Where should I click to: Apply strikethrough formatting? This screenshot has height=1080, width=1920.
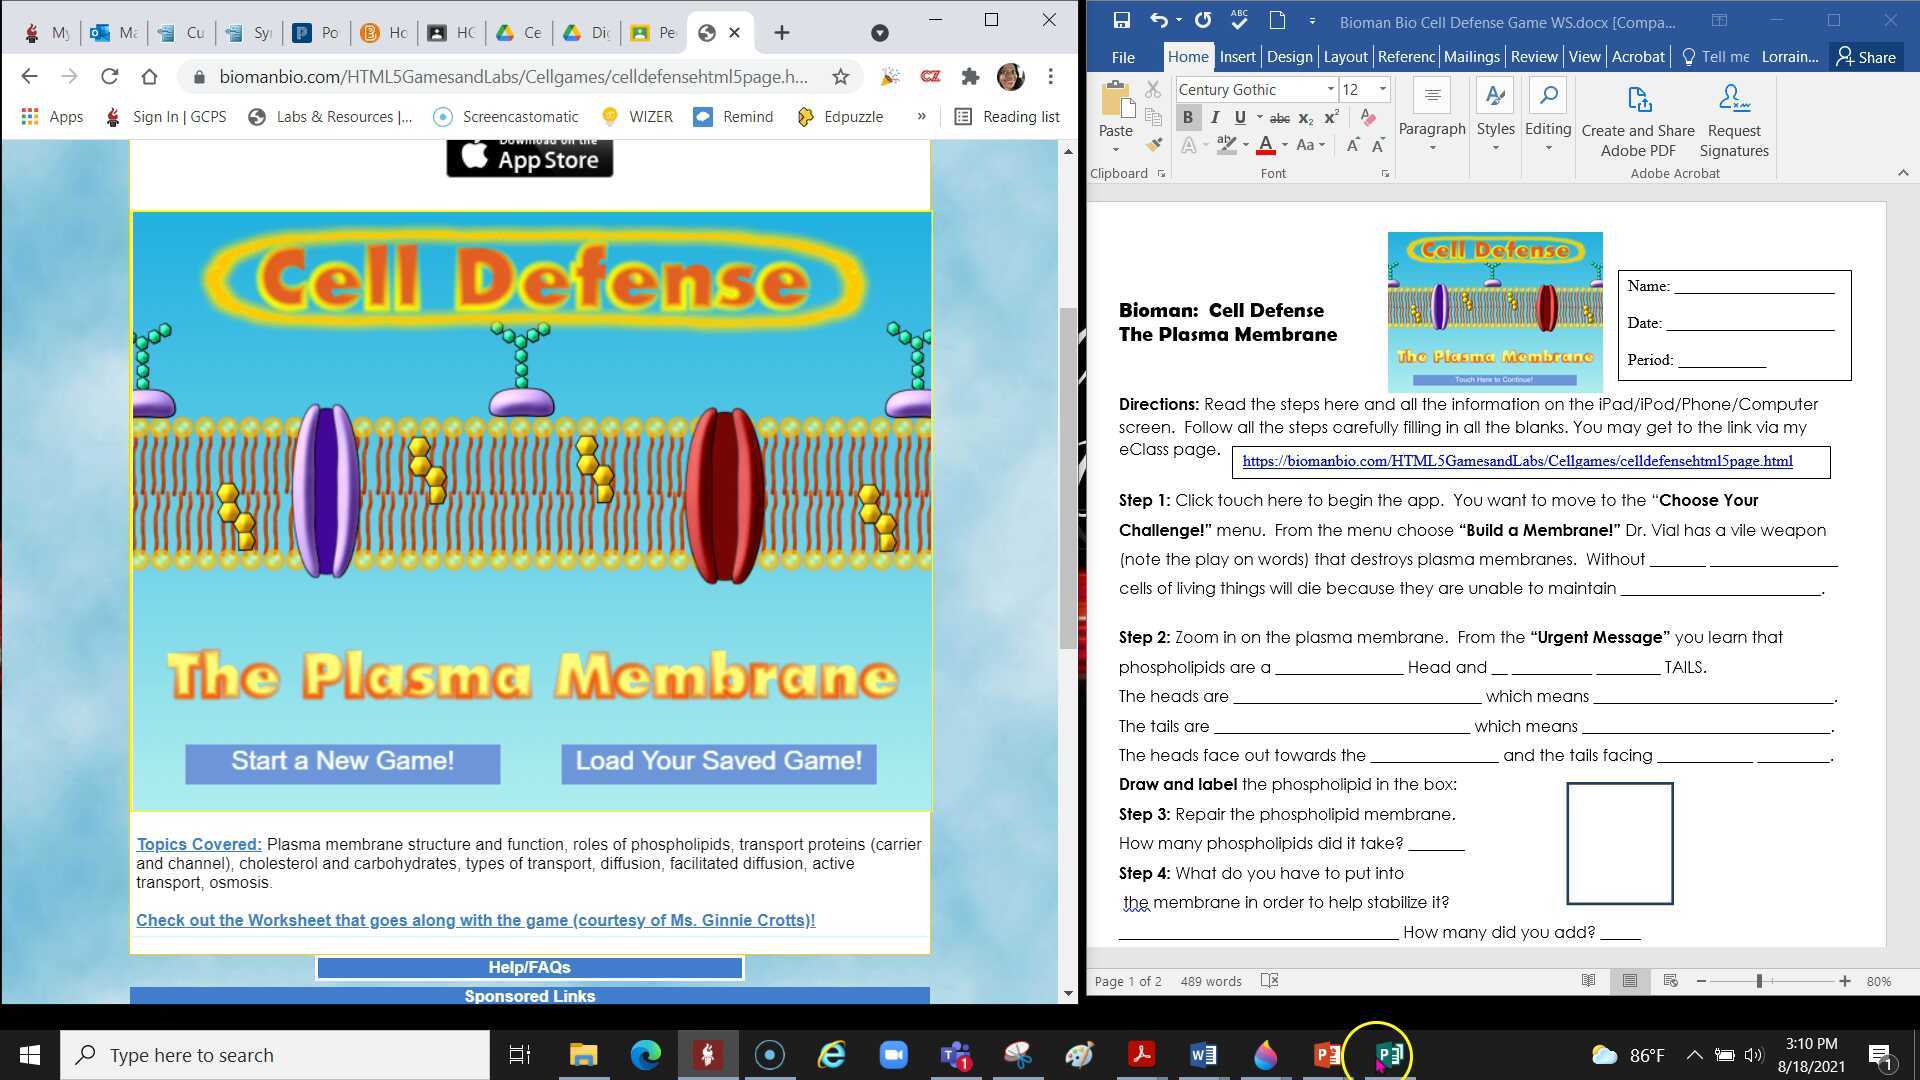point(1279,118)
